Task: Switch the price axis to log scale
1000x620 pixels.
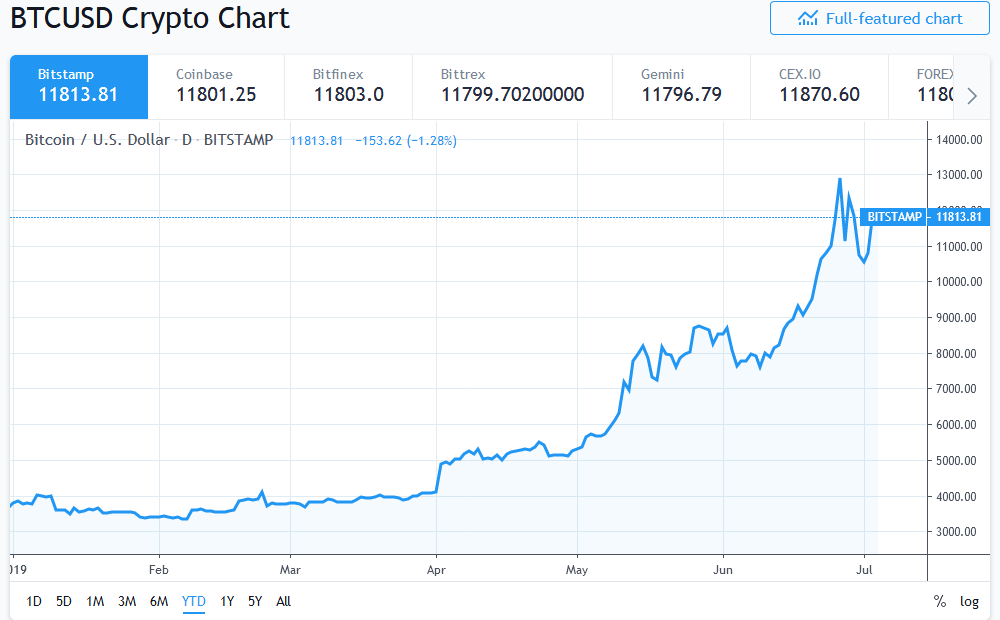Action: point(968,601)
